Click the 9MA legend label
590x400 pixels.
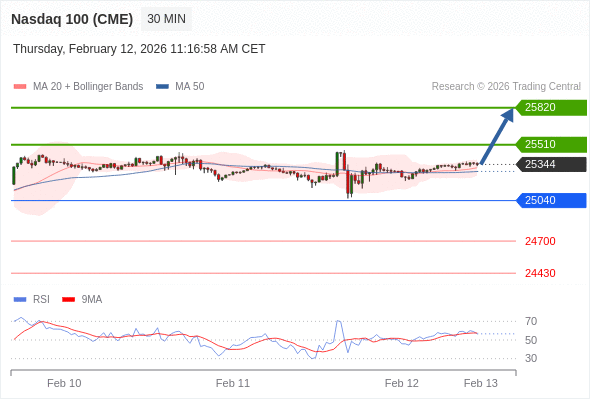coord(92,300)
